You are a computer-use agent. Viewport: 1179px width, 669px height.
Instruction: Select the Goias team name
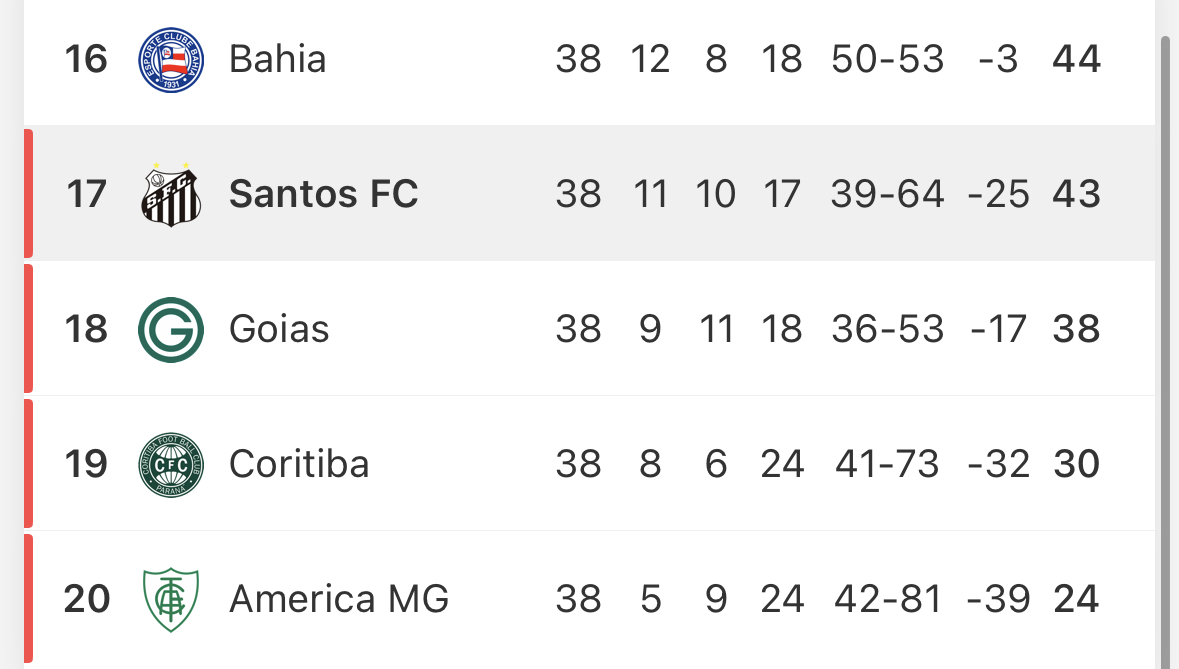(x=279, y=329)
